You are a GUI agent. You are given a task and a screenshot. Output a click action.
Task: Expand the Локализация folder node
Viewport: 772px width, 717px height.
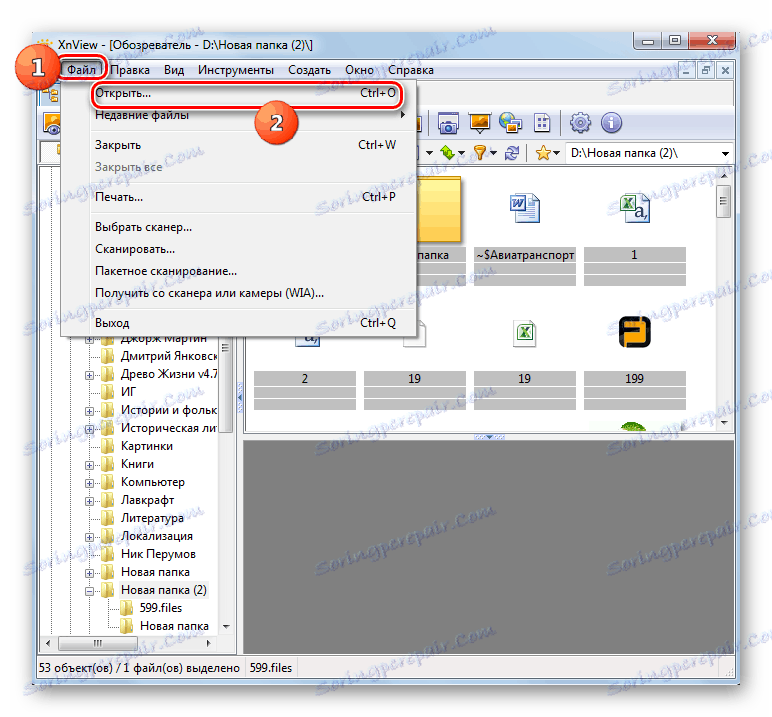[89, 537]
